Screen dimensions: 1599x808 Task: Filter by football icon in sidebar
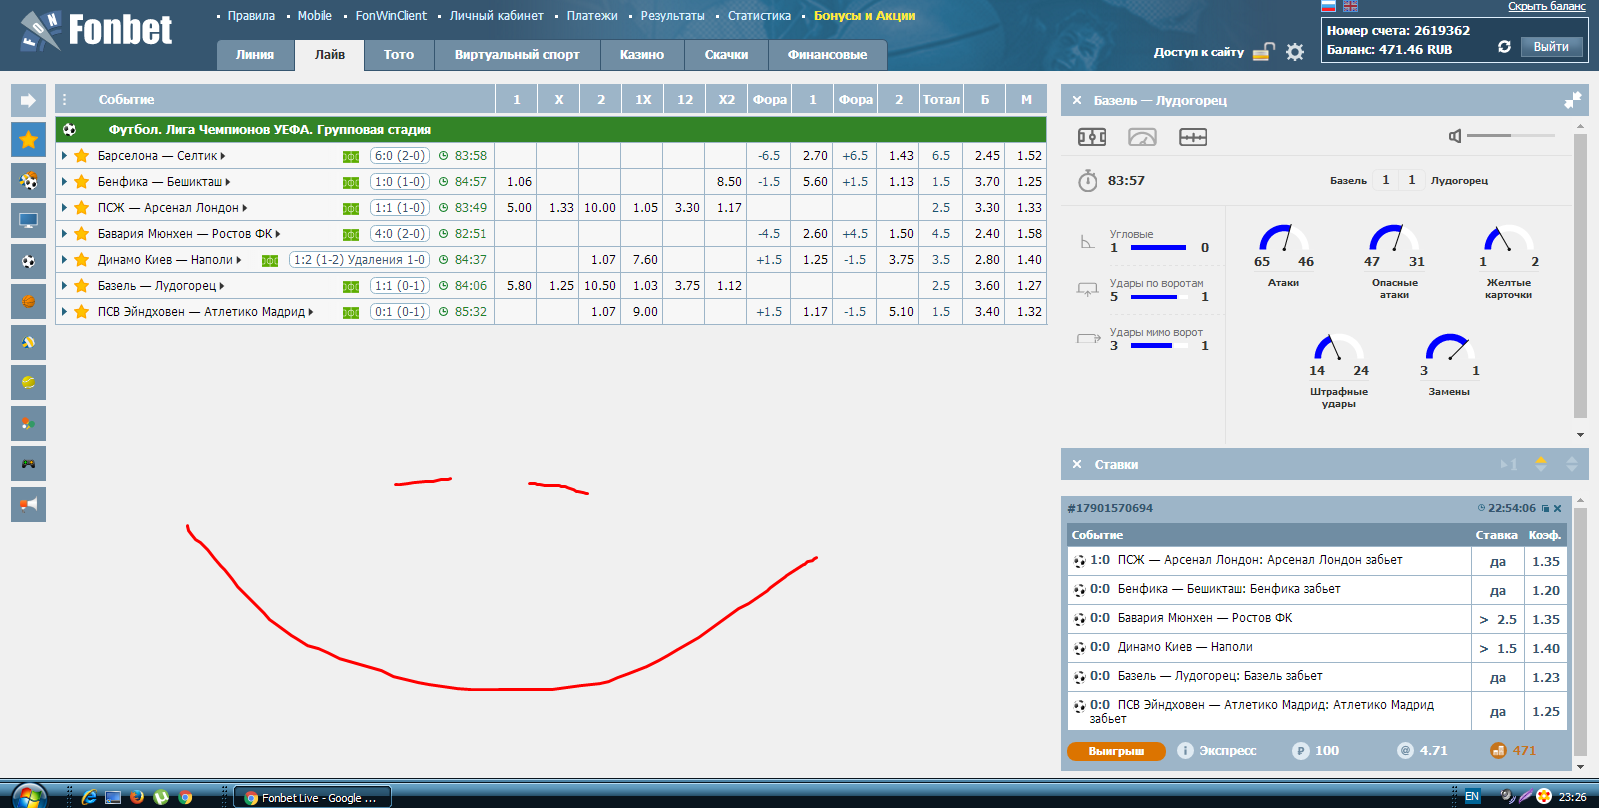(x=28, y=261)
